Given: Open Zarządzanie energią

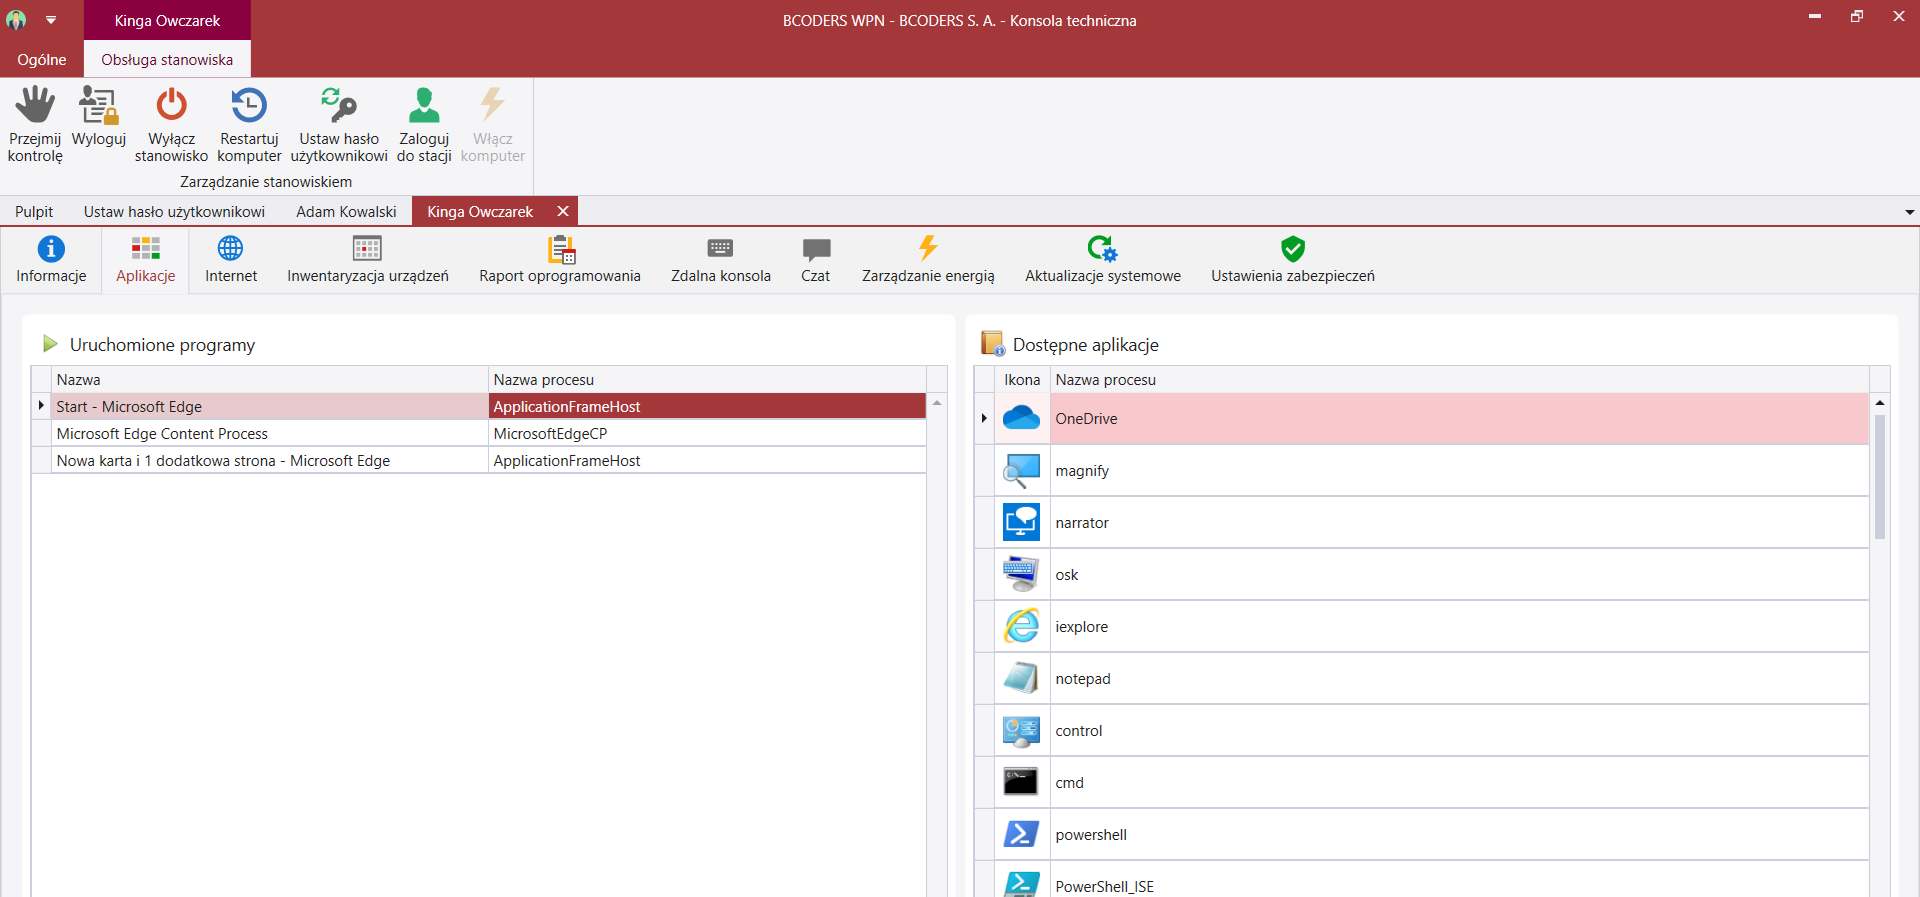Looking at the screenshot, I should [928, 260].
